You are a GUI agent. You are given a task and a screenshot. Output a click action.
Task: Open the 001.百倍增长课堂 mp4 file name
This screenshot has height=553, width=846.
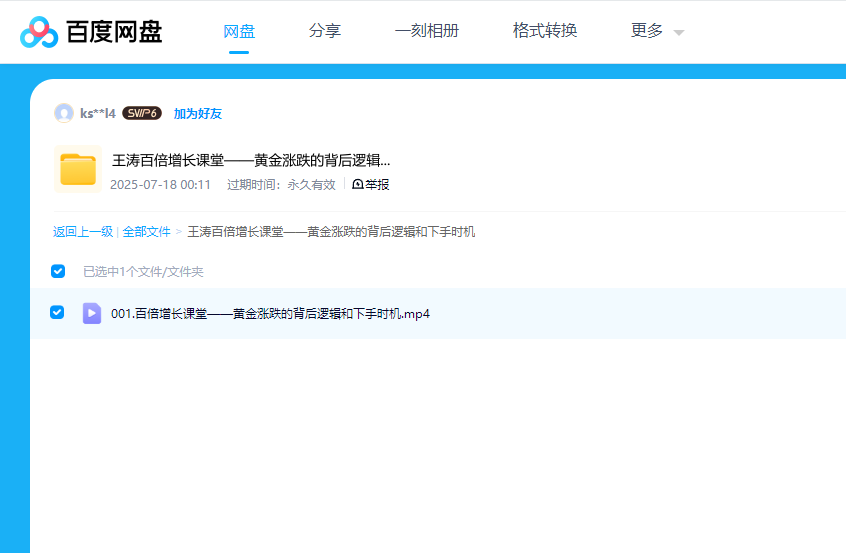click(x=270, y=314)
